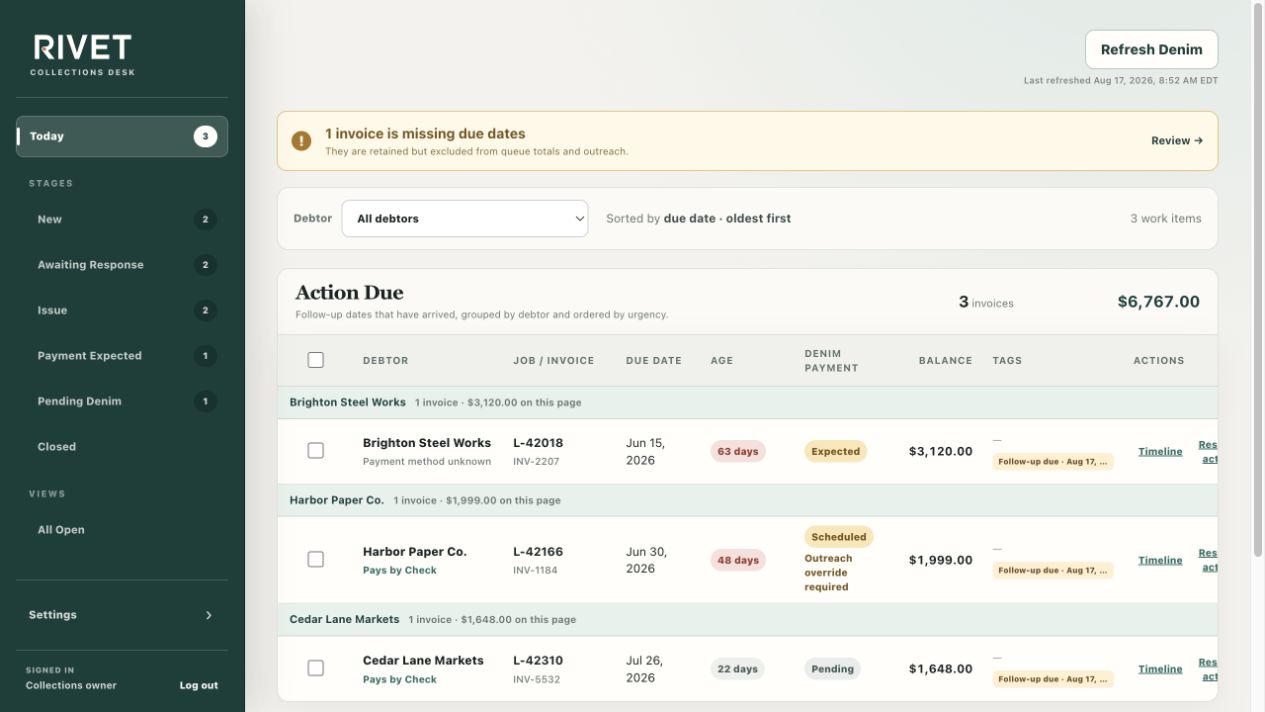Click the Brighton Steel Works group header
1265x712 pixels.
click(747, 403)
